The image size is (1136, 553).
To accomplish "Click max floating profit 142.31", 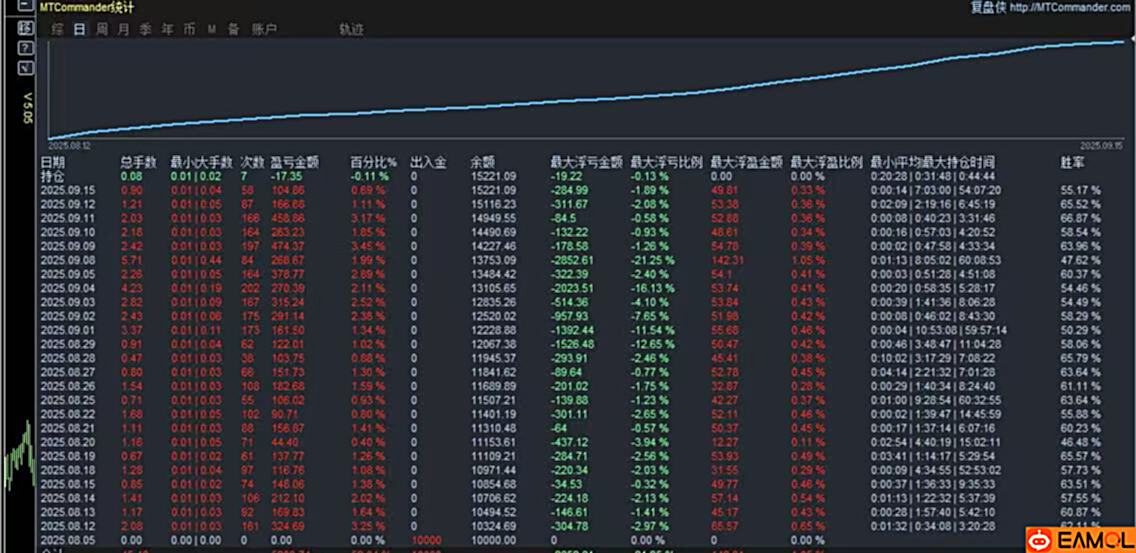I will tap(727, 260).
